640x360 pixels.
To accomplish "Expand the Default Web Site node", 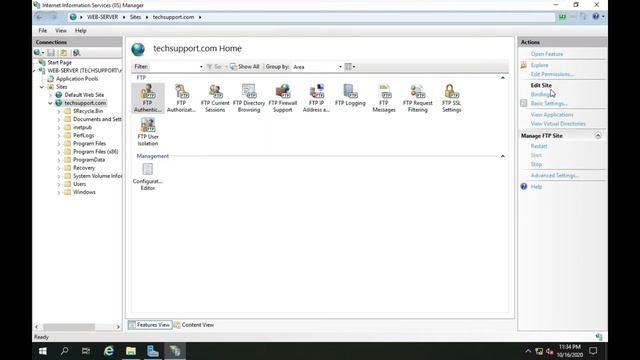I will (x=51, y=95).
